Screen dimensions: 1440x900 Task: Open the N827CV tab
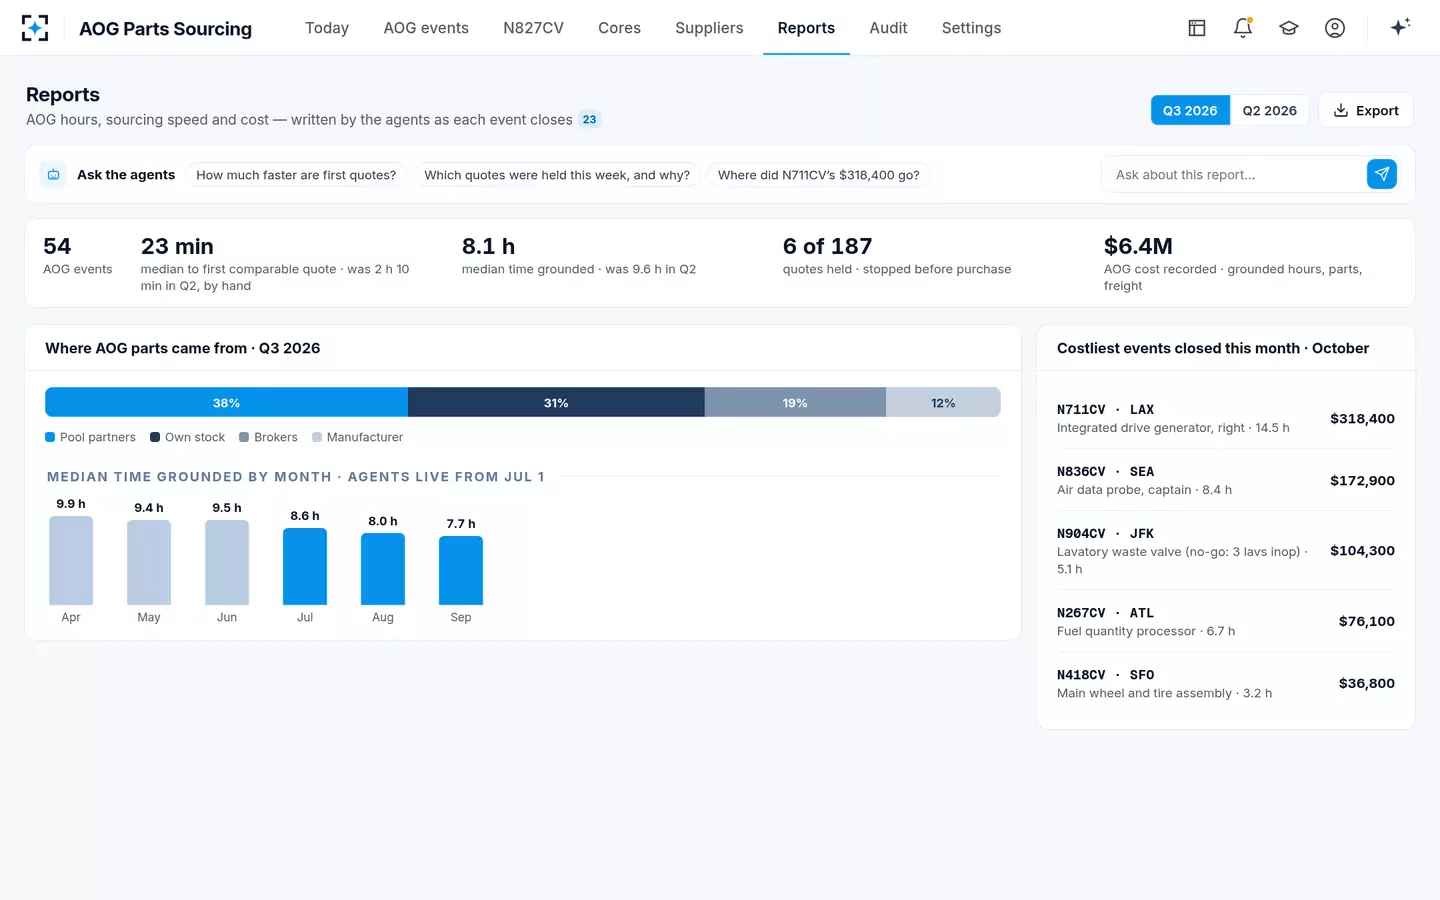[x=533, y=28]
